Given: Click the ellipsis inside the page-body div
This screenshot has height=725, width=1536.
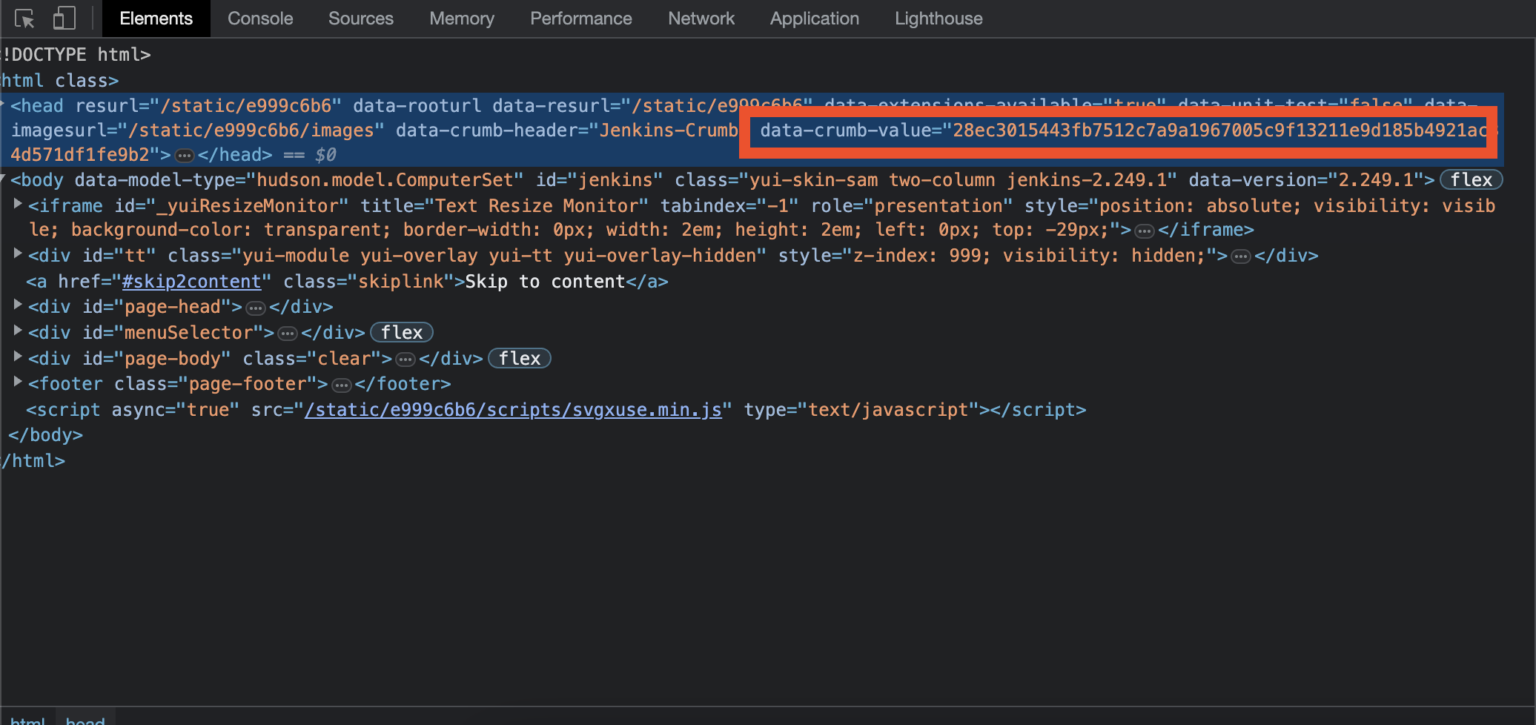Looking at the screenshot, I should click(405, 359).
